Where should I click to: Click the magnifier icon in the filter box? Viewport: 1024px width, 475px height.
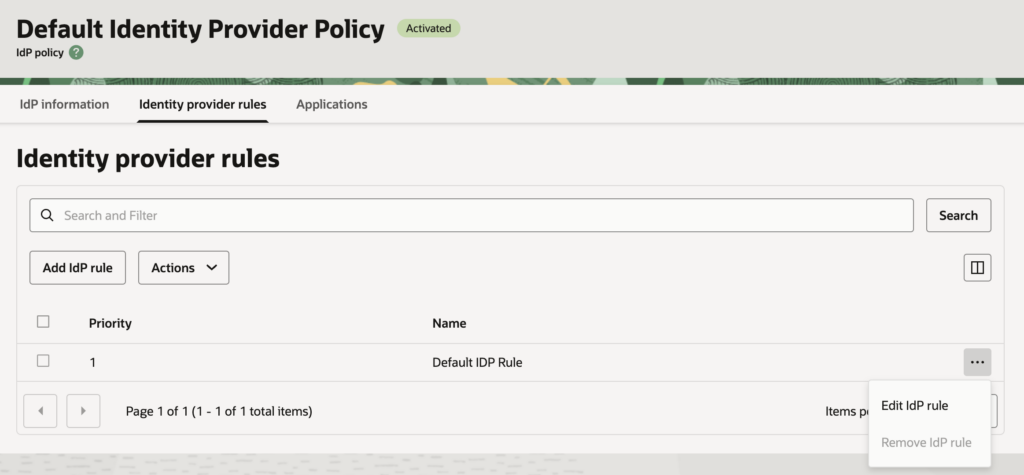(x=47, y=215)
